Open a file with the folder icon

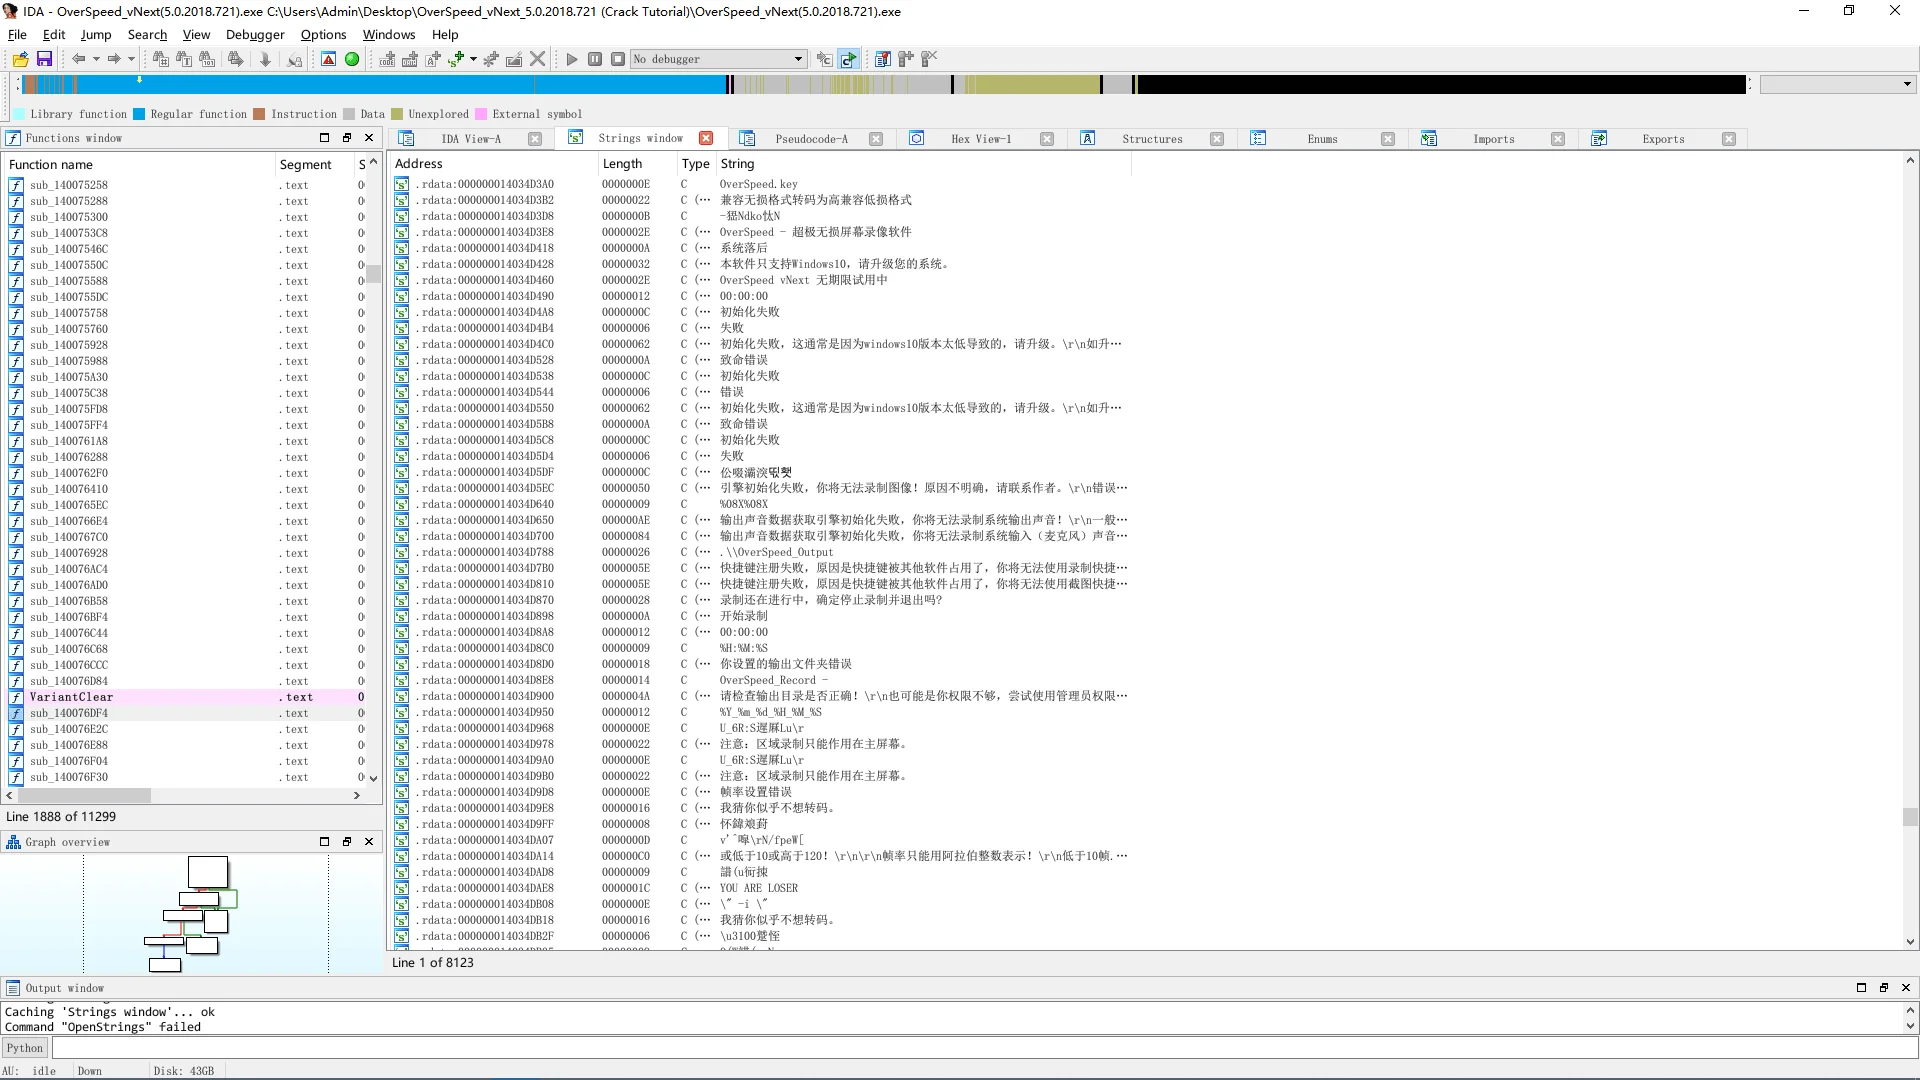pos(20,59)
